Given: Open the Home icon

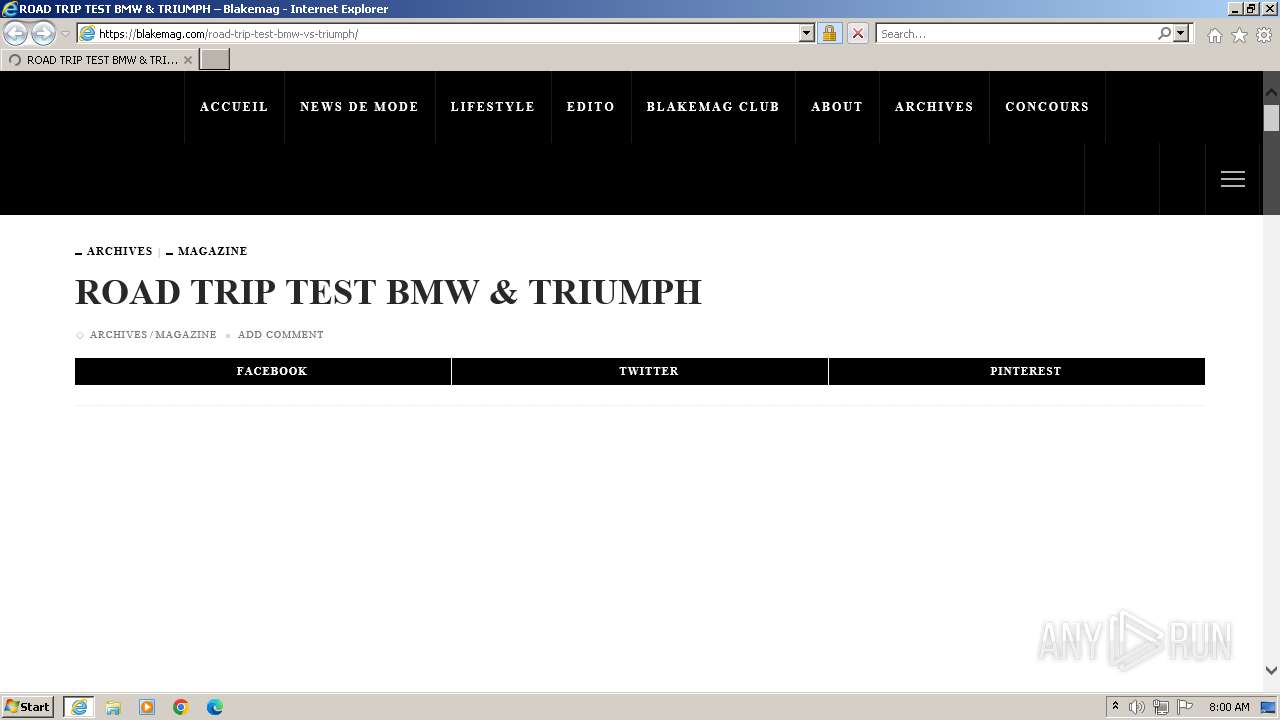Looking at the screenshot, I should (x=1214, y=35).
